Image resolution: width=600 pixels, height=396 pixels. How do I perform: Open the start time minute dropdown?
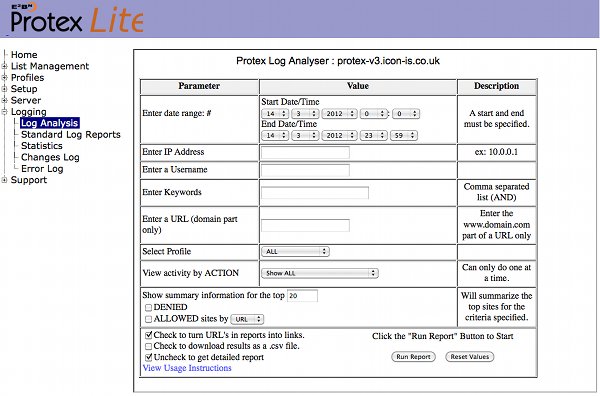pyautogui.click(x=406, y=114)
